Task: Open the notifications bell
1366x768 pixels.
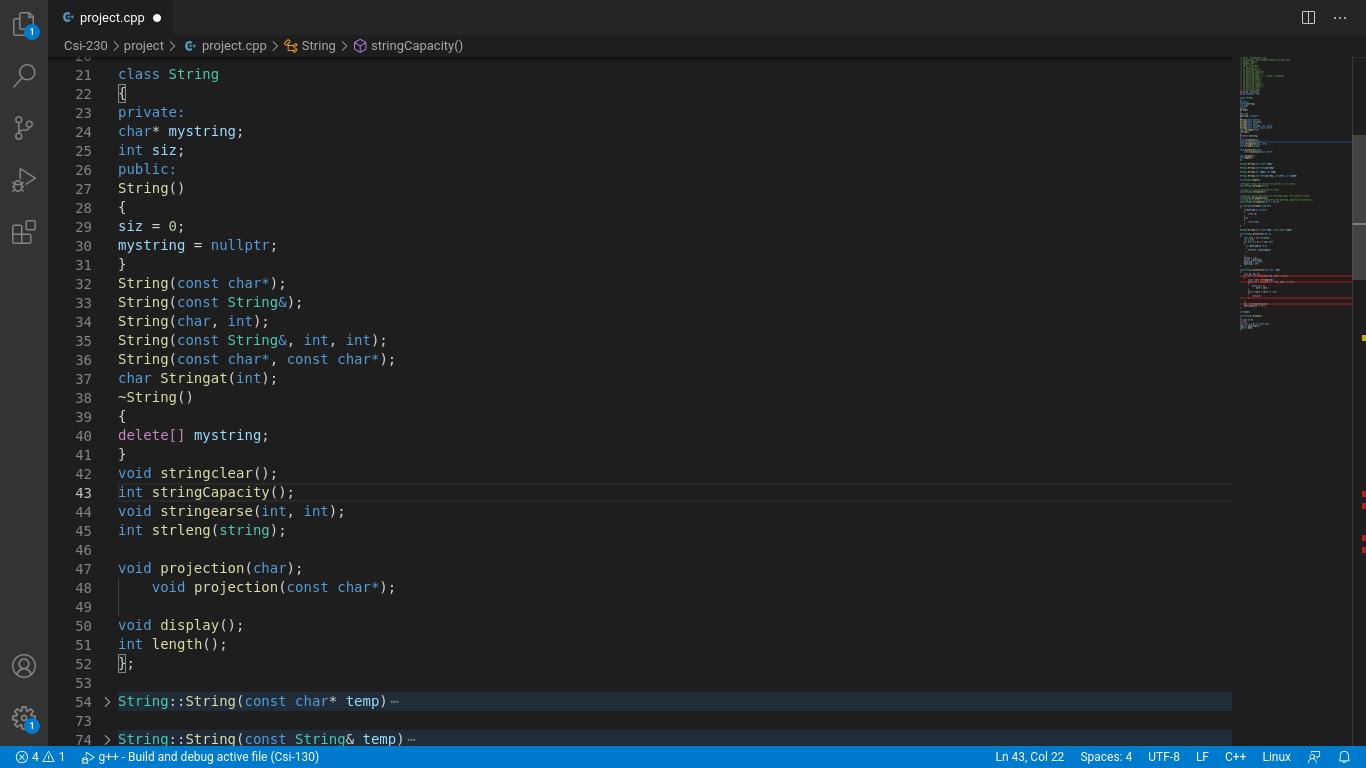Action: pos(1344,756)
